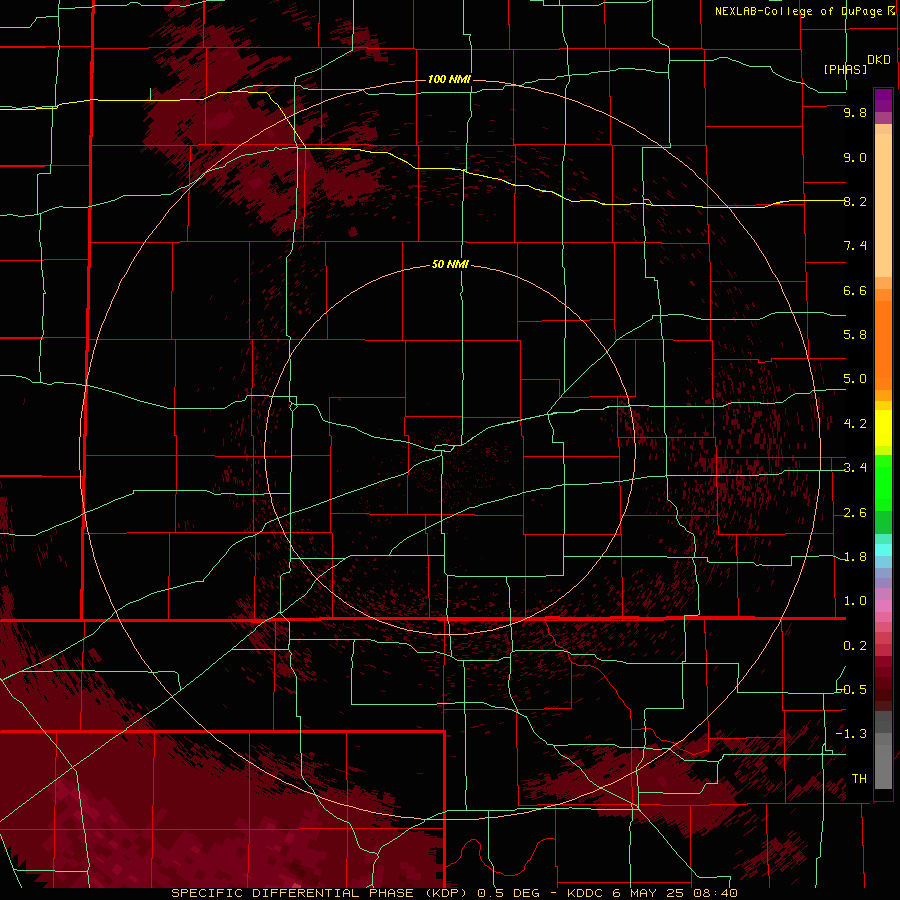The width and height of the screenshot is (900, 900).
Task: Click the -1.3 scale value
Action: click(x=852, y=734)
